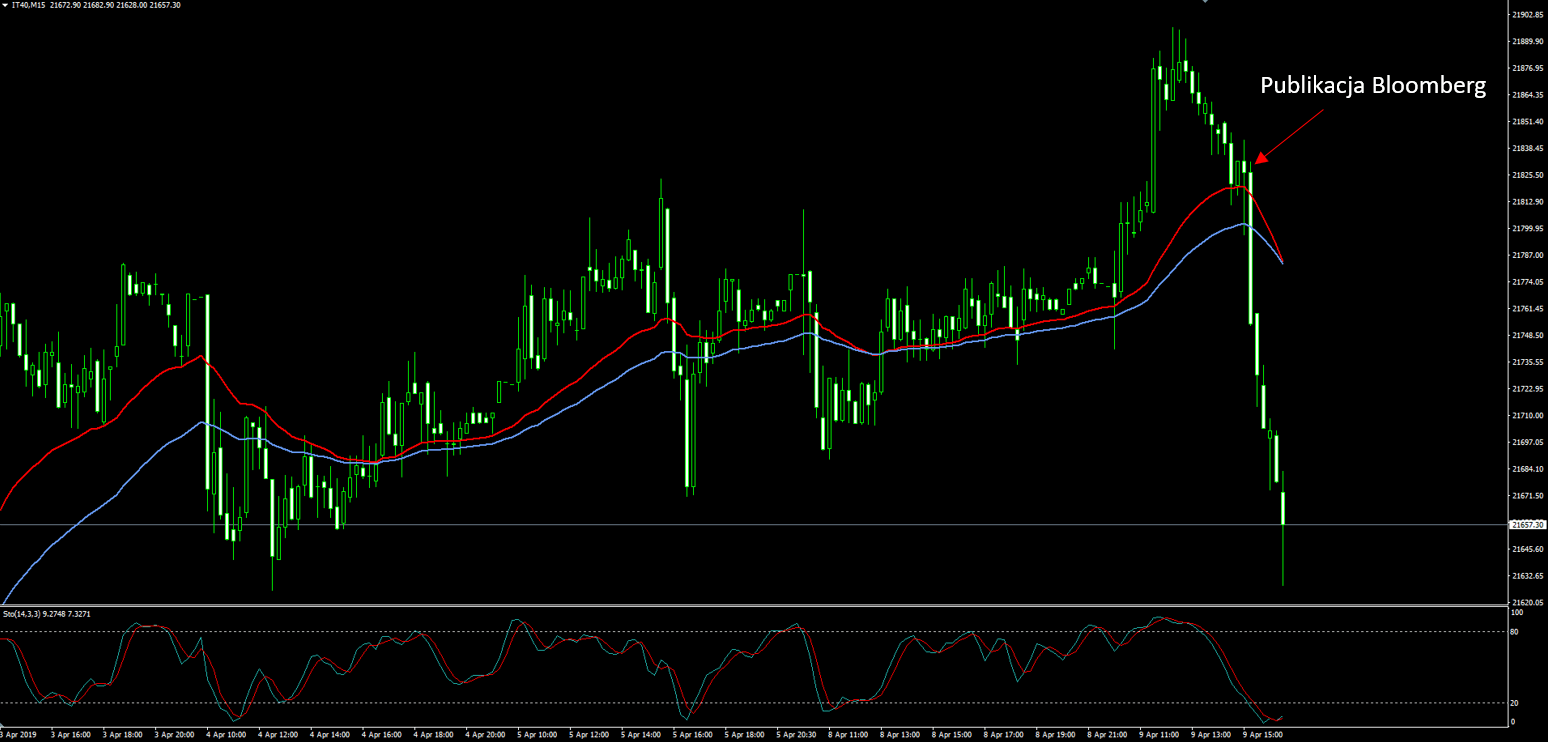
Task: Click the triangle beside the IT40,M15 label
Action: [5, 5]
